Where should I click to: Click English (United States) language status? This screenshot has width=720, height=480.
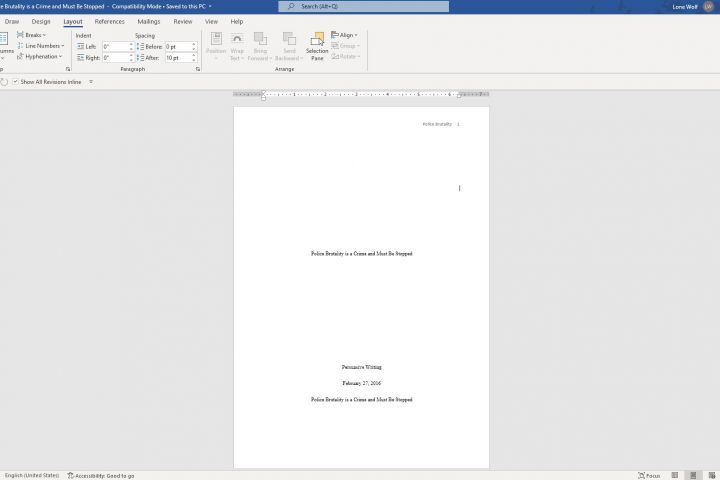32,475
